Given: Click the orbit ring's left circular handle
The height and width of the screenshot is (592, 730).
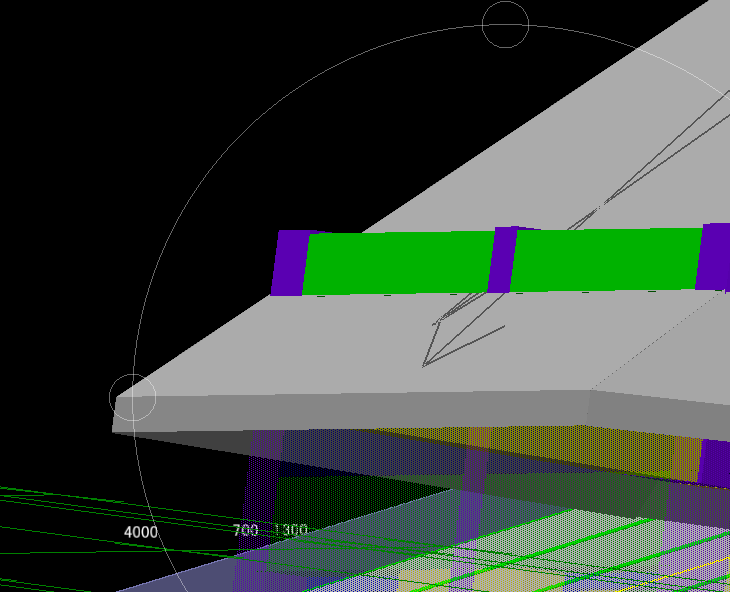Looking at the screenshot, I should click(x=133, y=397).
